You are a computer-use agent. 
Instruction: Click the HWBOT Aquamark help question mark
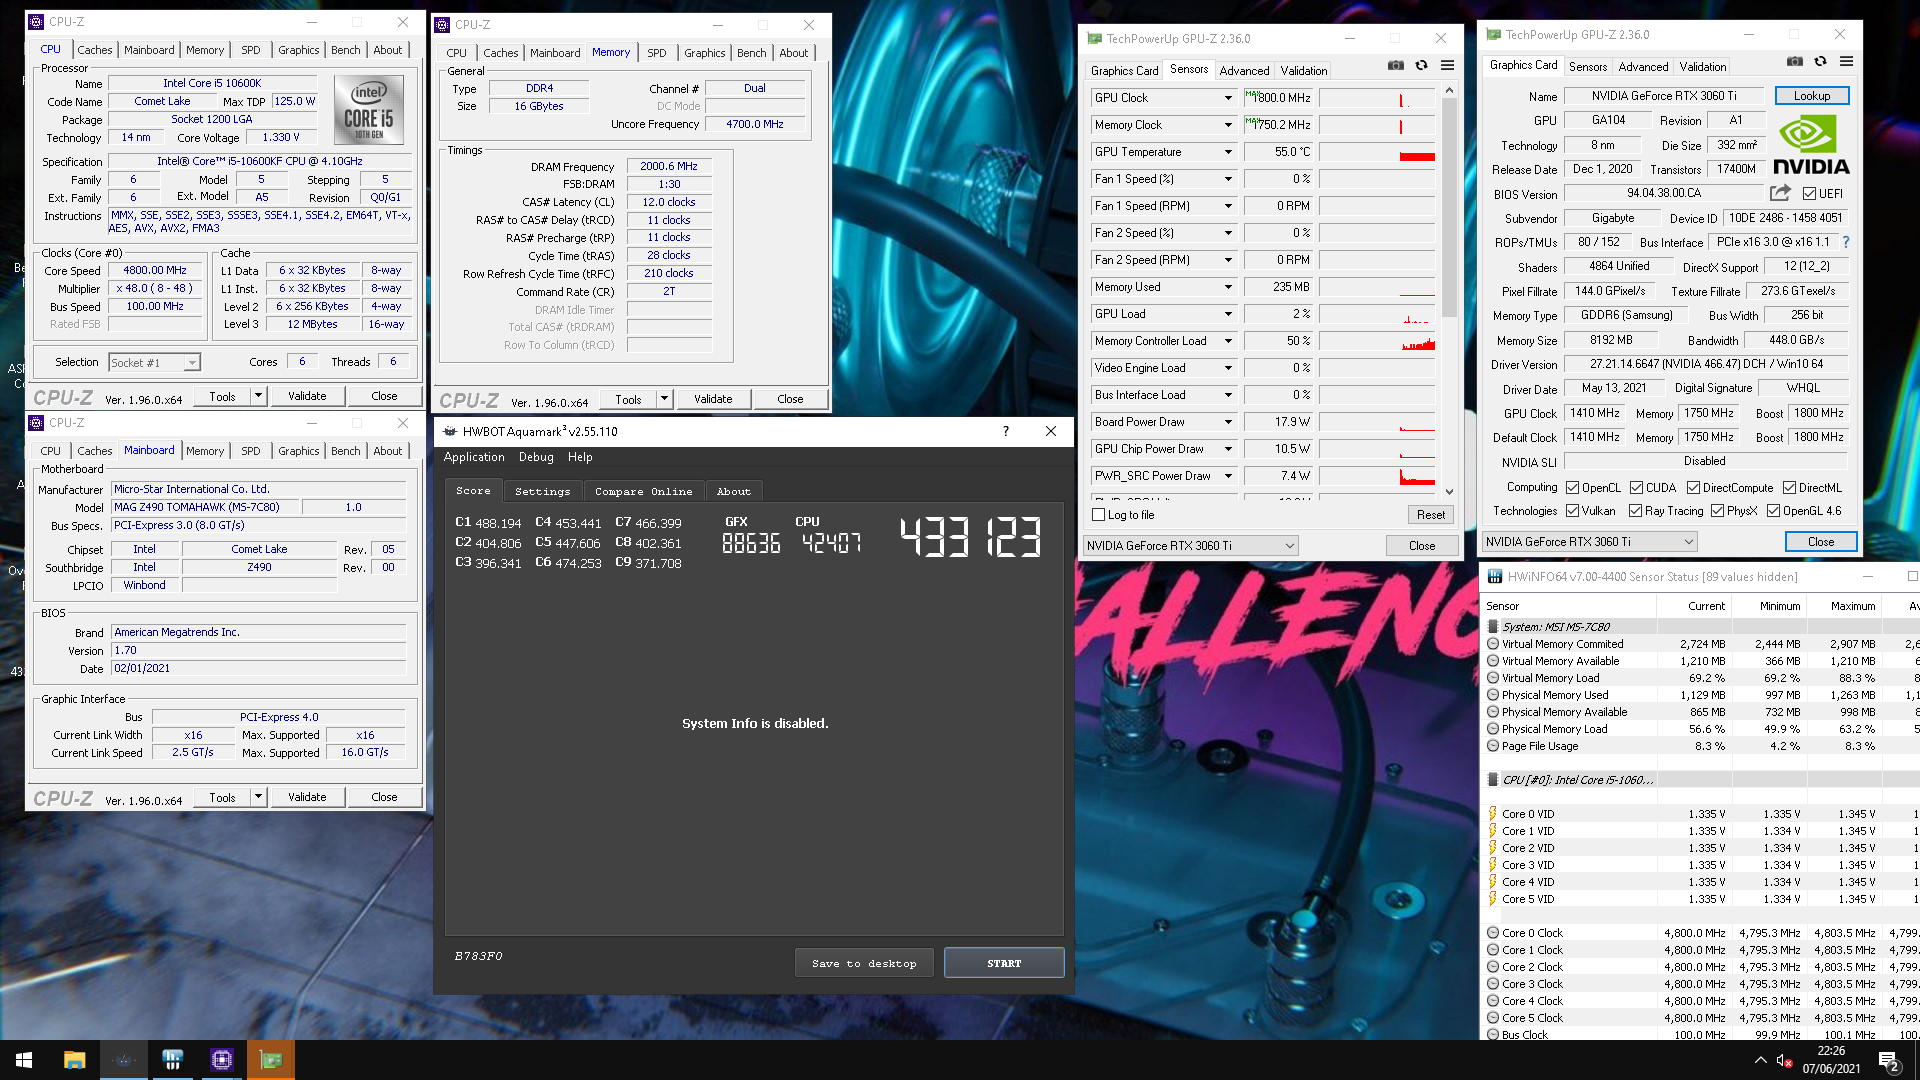tap(1005, 431)
